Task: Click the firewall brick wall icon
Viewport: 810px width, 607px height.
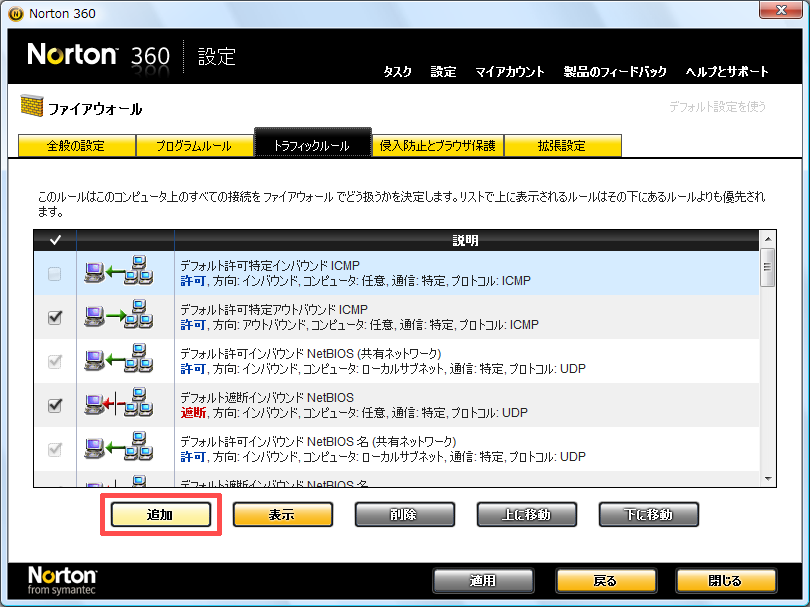Action: pos(30,108)
